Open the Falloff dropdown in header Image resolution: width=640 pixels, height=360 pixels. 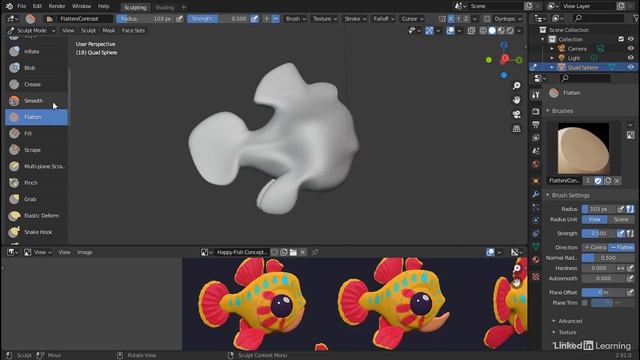[384, 19]
